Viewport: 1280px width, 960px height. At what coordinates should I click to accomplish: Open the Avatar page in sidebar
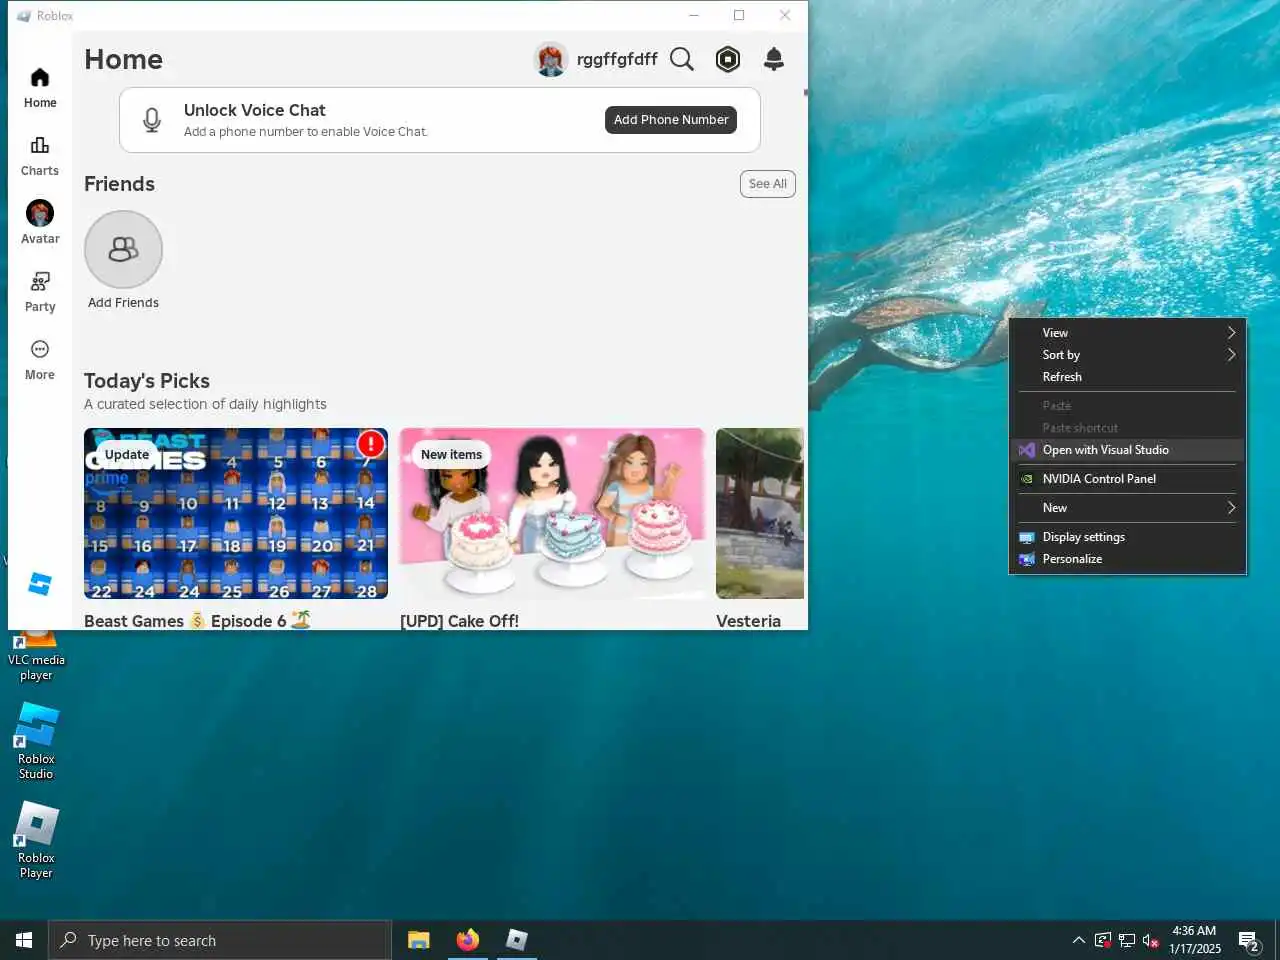[x=40, y=222]
